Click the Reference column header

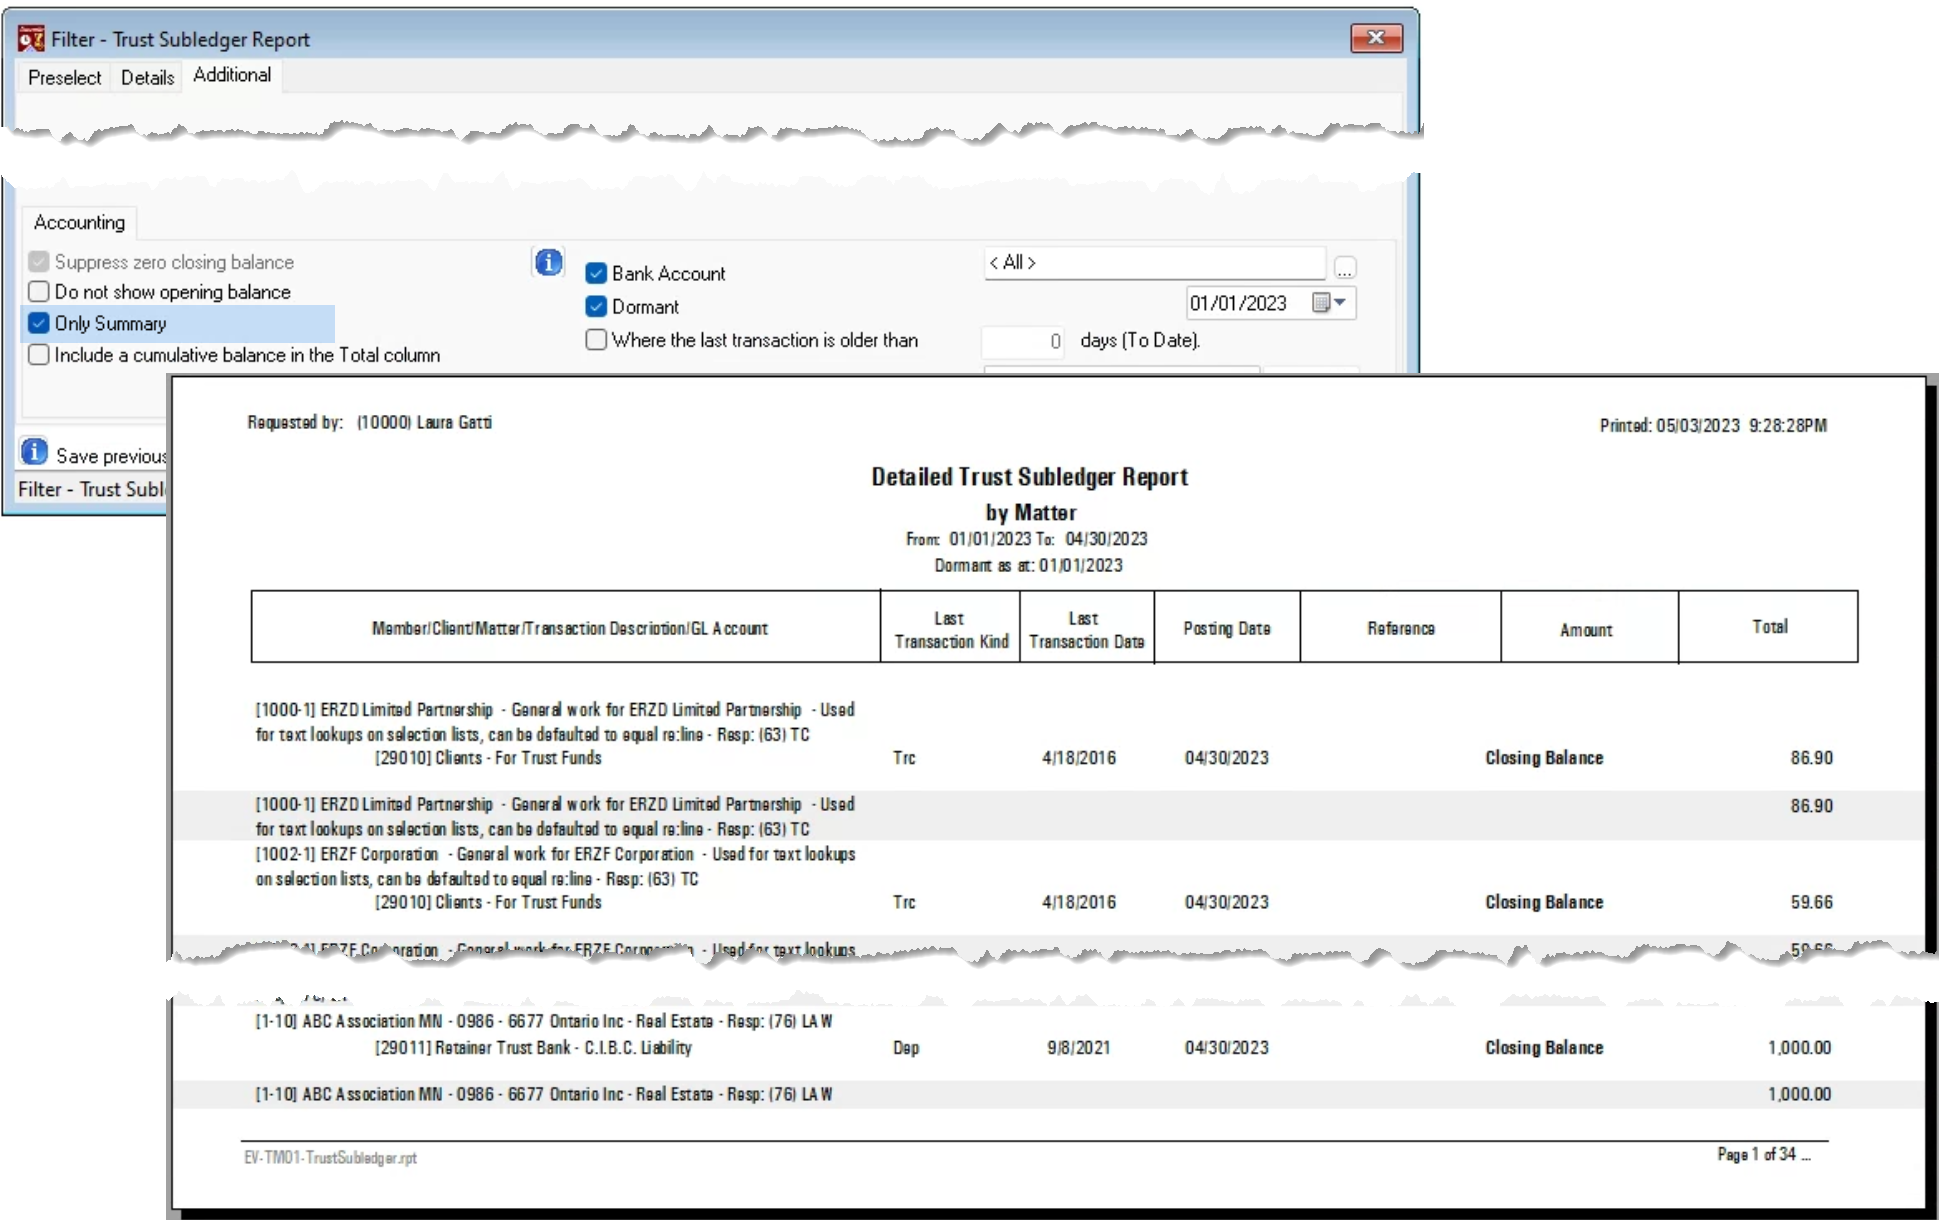click(x=1400, y=629)
